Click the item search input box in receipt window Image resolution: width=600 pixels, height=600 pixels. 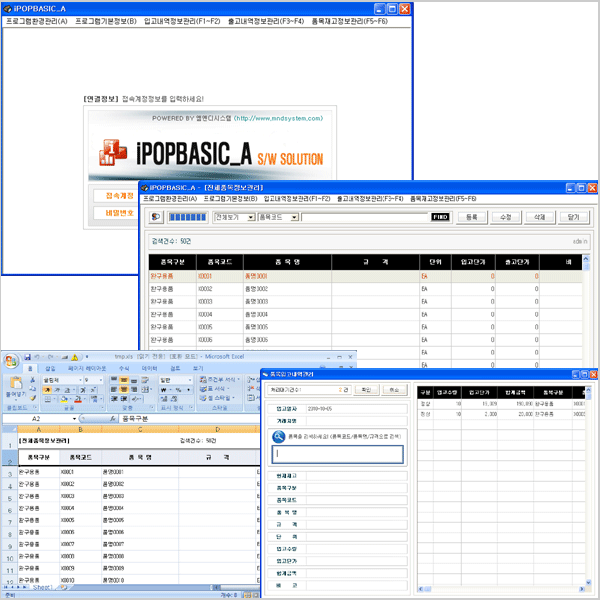tap(337, 454)
